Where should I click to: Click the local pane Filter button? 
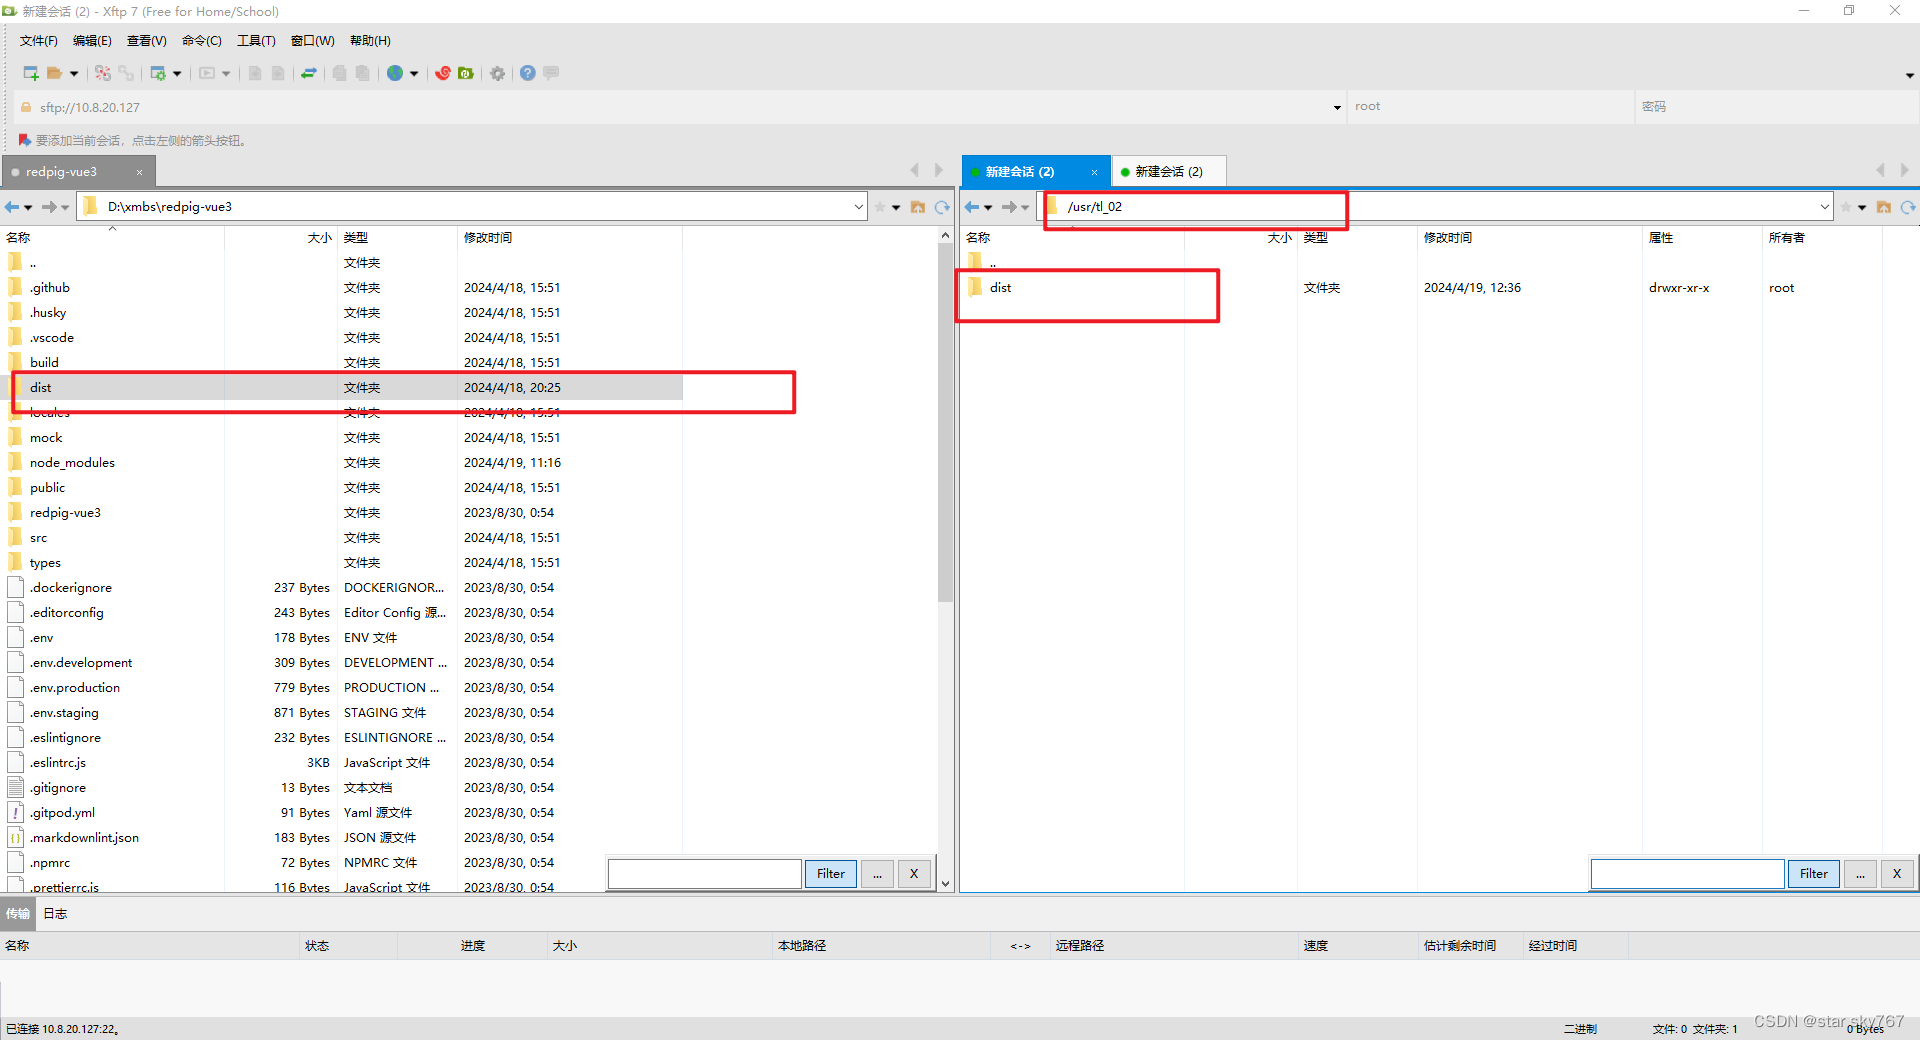(831, 874)
